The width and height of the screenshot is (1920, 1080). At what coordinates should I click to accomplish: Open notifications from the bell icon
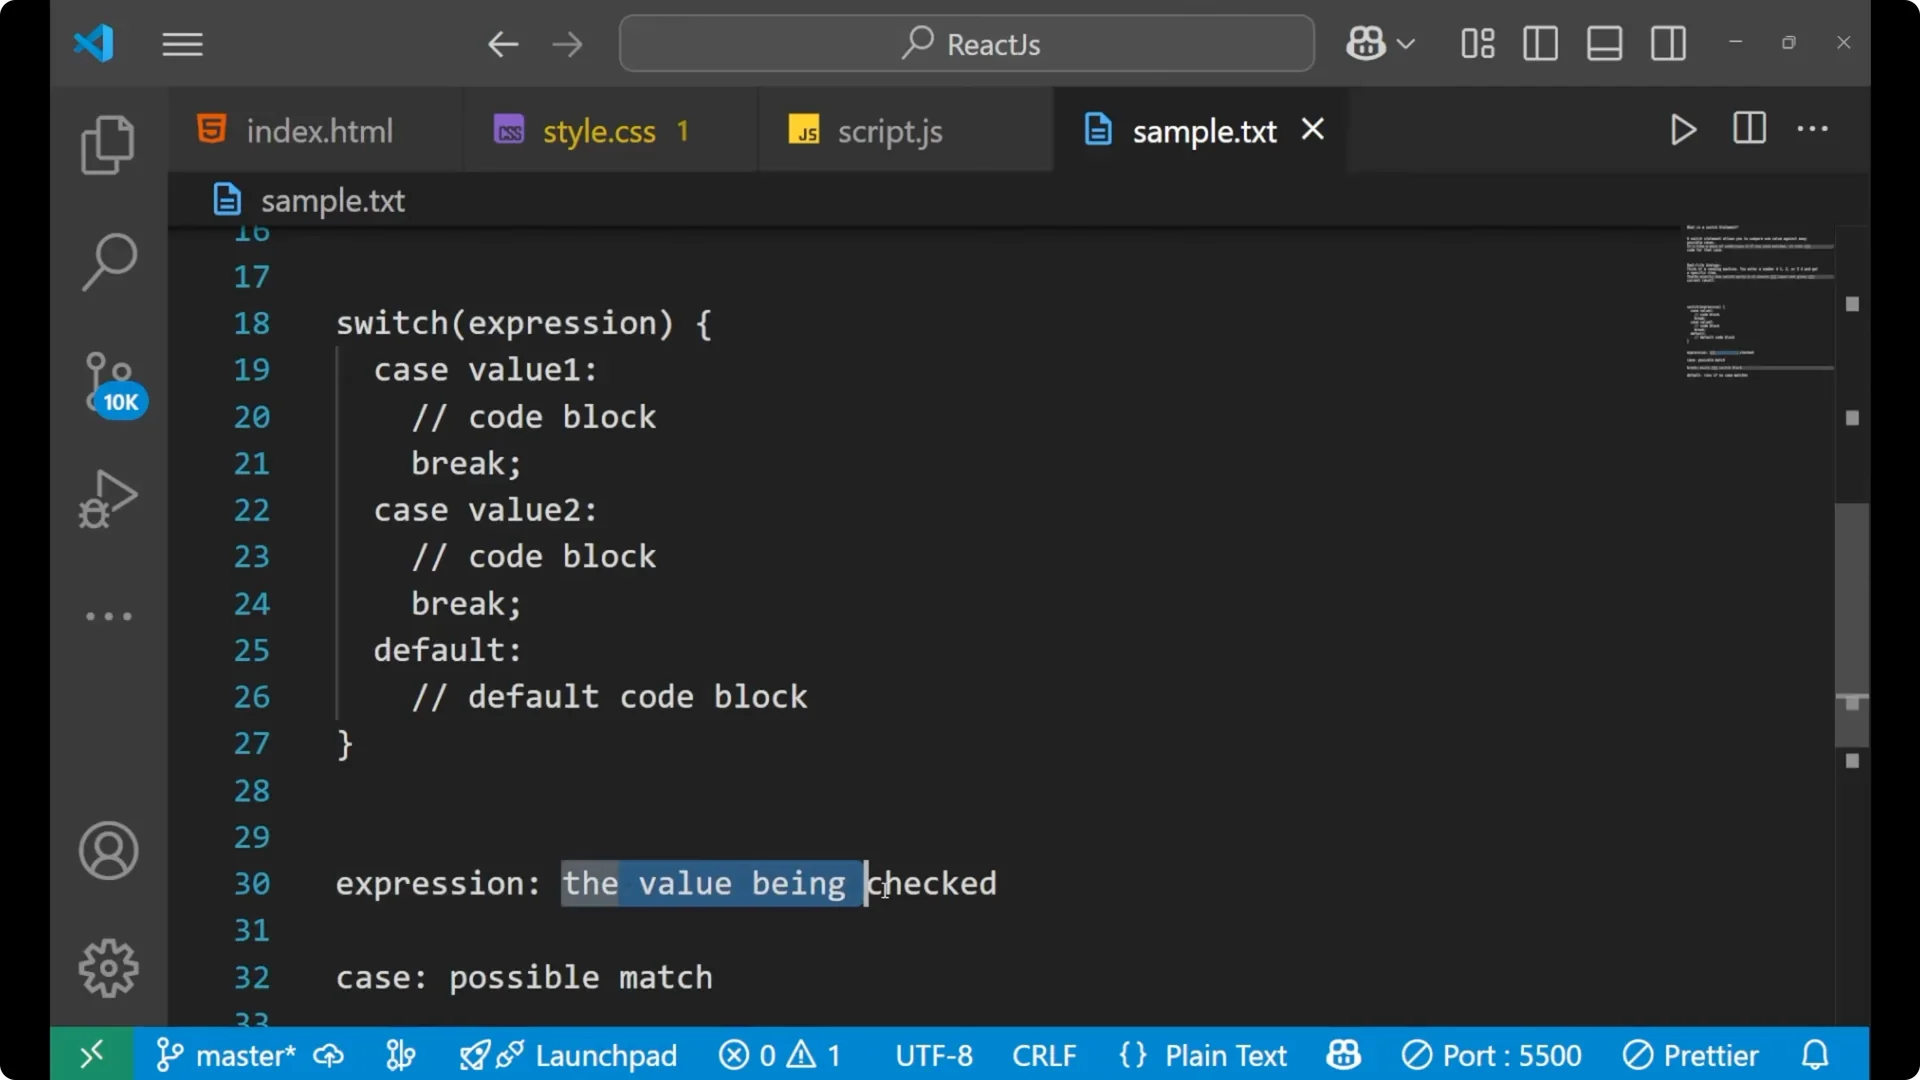1814,1055
